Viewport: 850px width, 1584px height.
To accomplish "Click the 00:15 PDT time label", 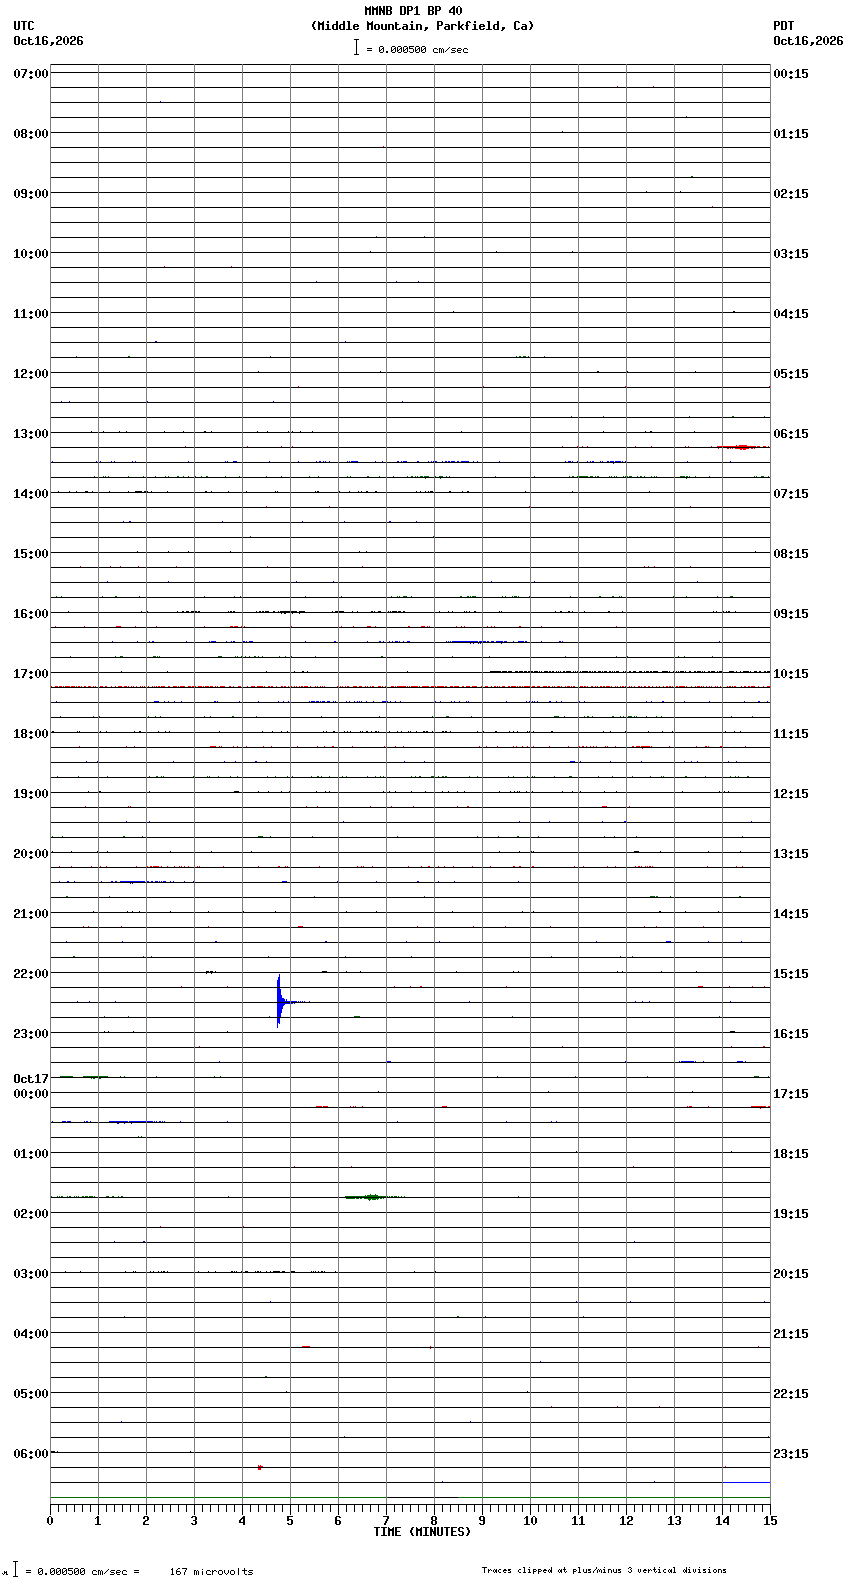I will pyautogui.click(x=791, y=74).
